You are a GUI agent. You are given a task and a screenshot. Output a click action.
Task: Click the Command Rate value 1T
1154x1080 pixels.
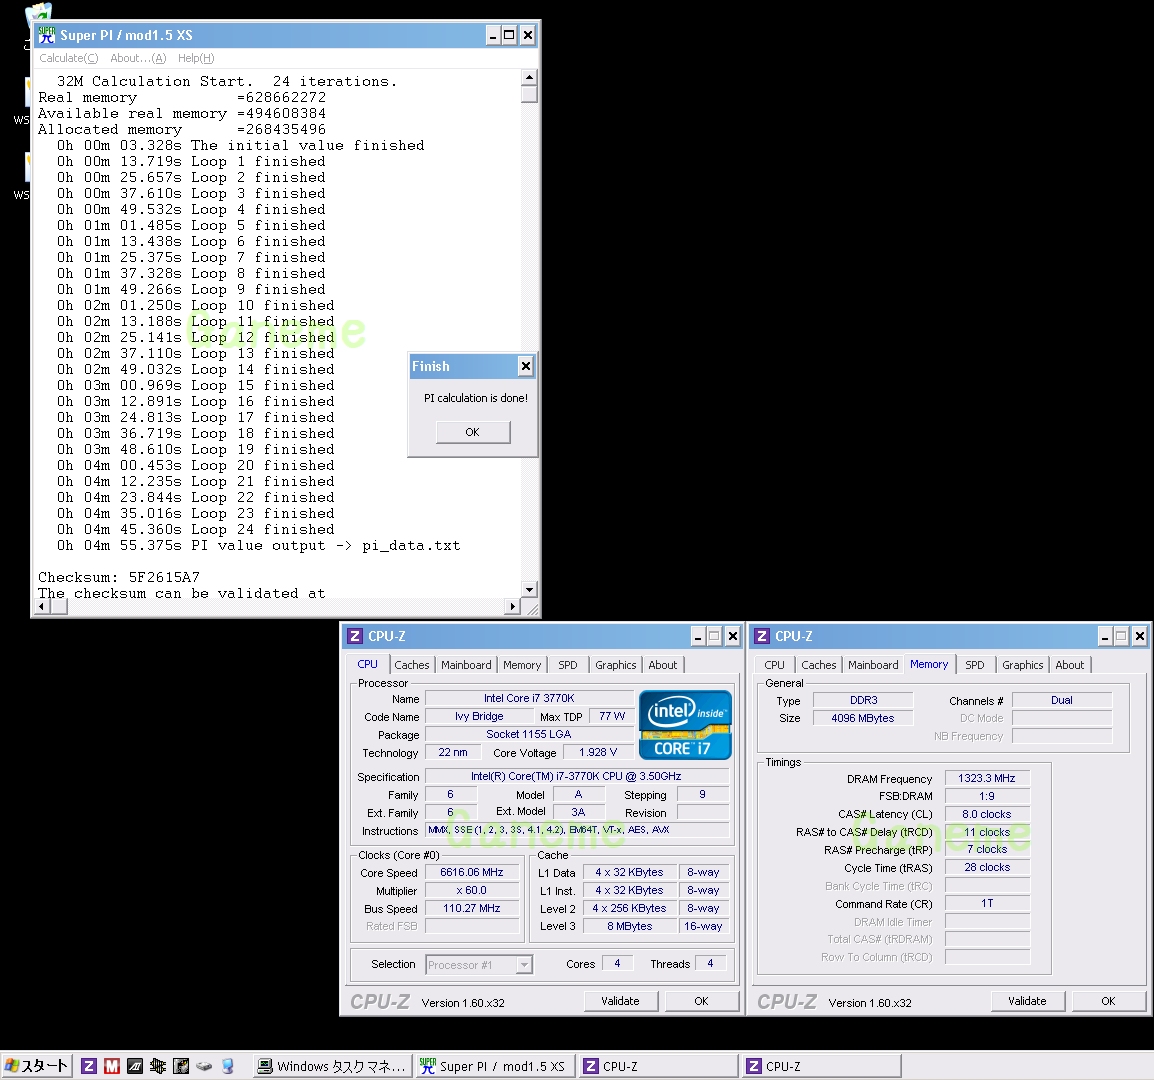click(x=987, y=903)
